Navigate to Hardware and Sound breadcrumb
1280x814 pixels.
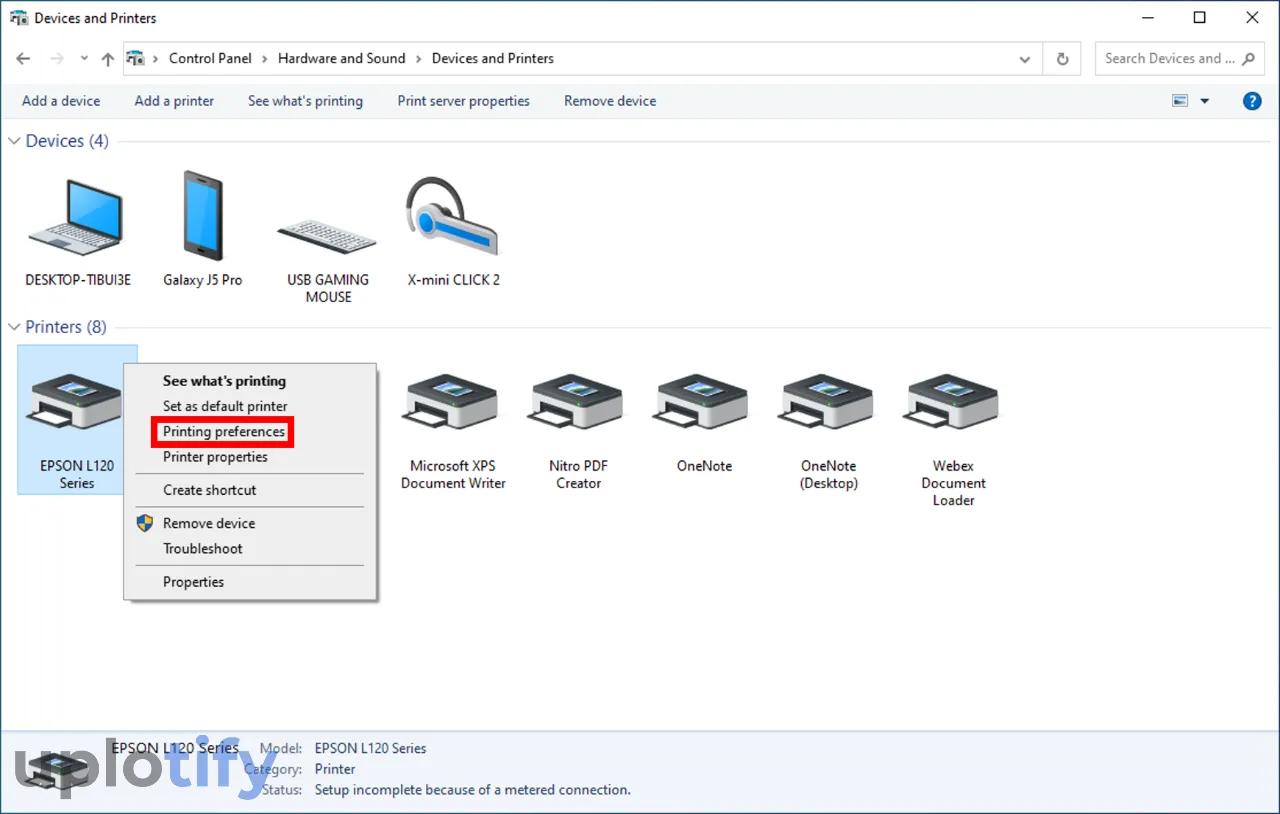click(341, 59)
